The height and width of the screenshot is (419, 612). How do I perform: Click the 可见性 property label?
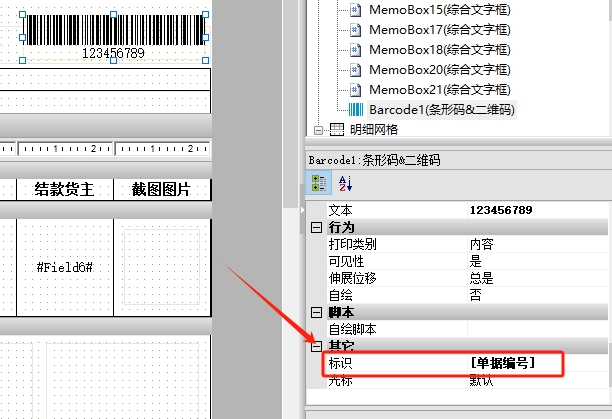click(347, 261)
